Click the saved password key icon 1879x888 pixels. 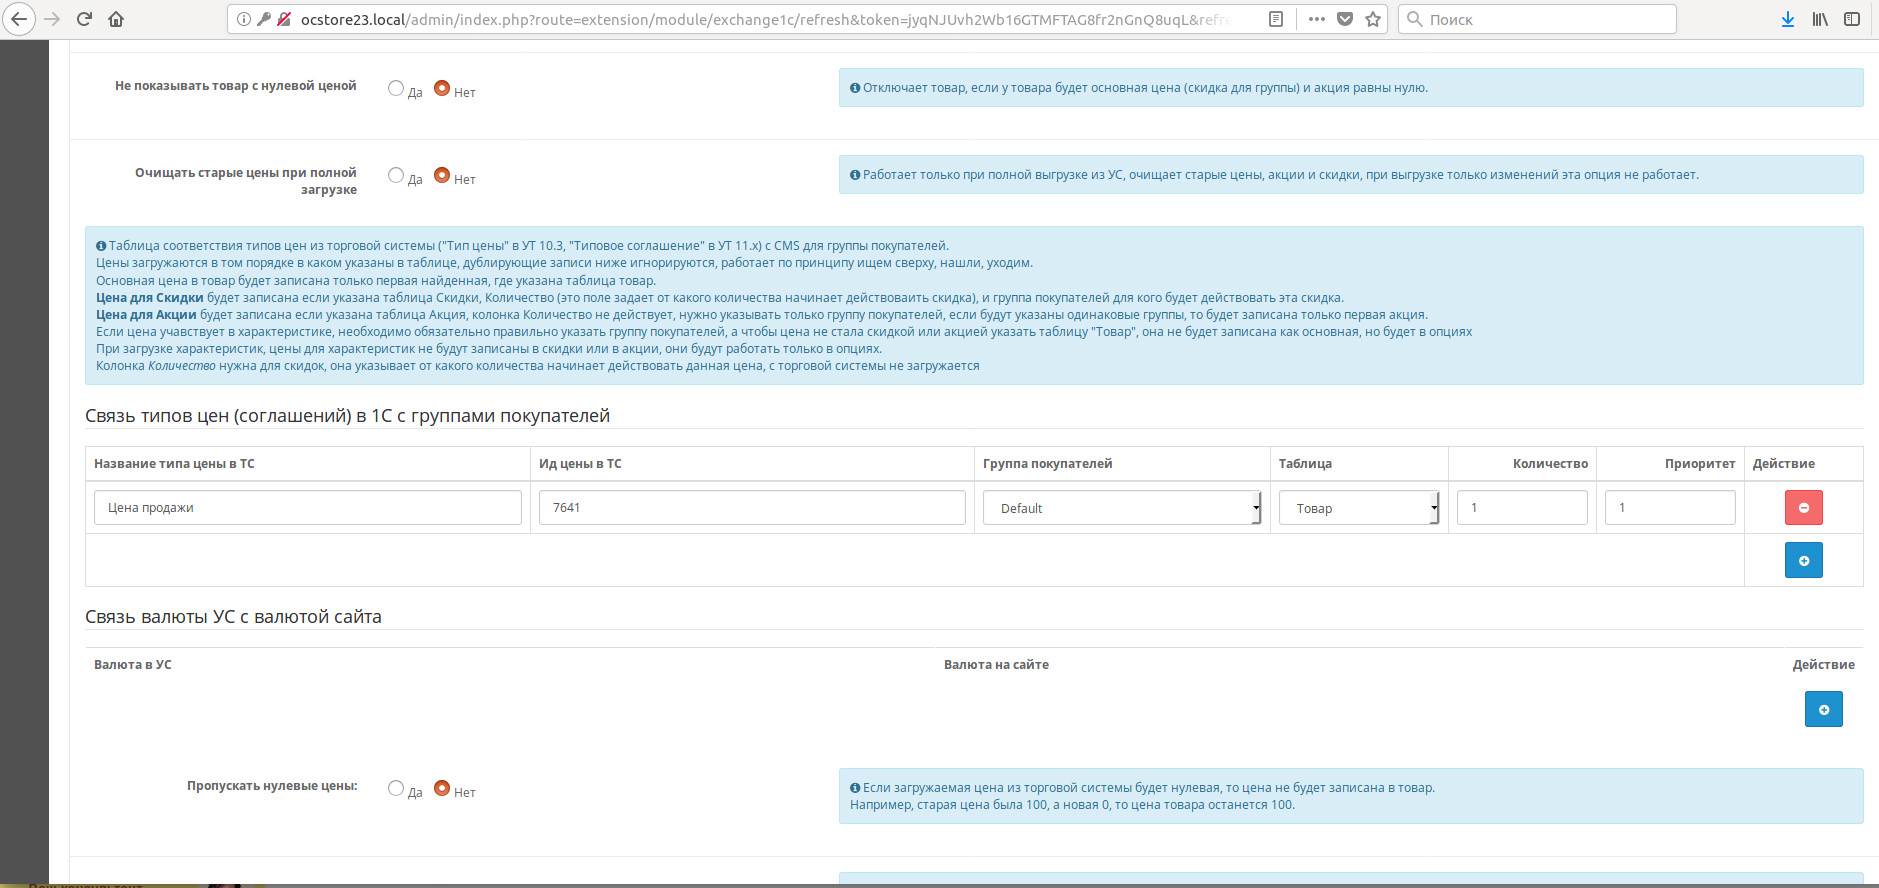(264, 19)
